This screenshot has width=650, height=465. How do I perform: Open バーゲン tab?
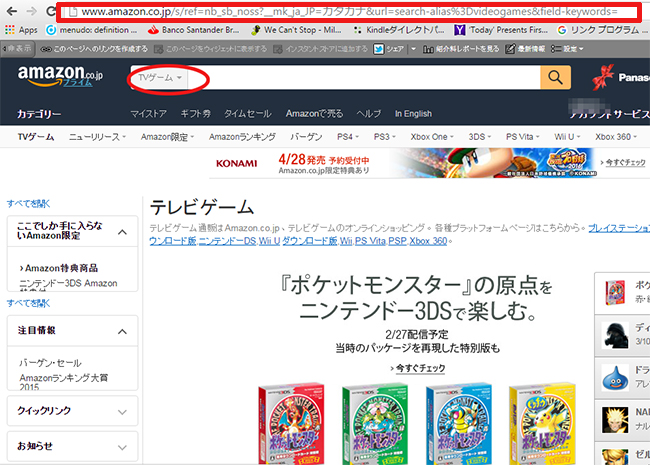(306, 137)
